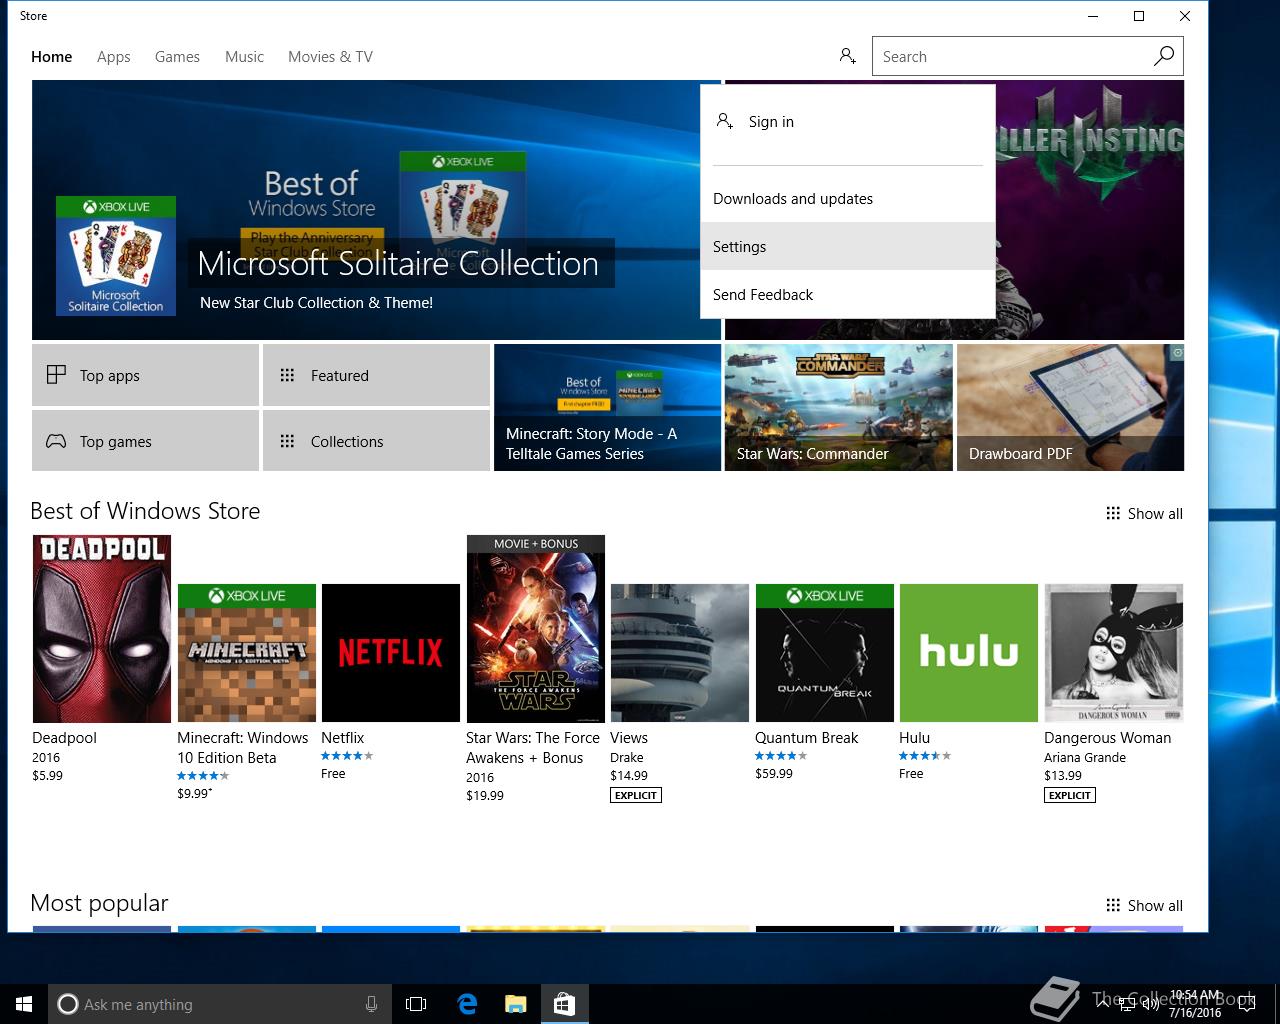
Task: Click the $5.99 Deadpool price
Action: (47, 775)
